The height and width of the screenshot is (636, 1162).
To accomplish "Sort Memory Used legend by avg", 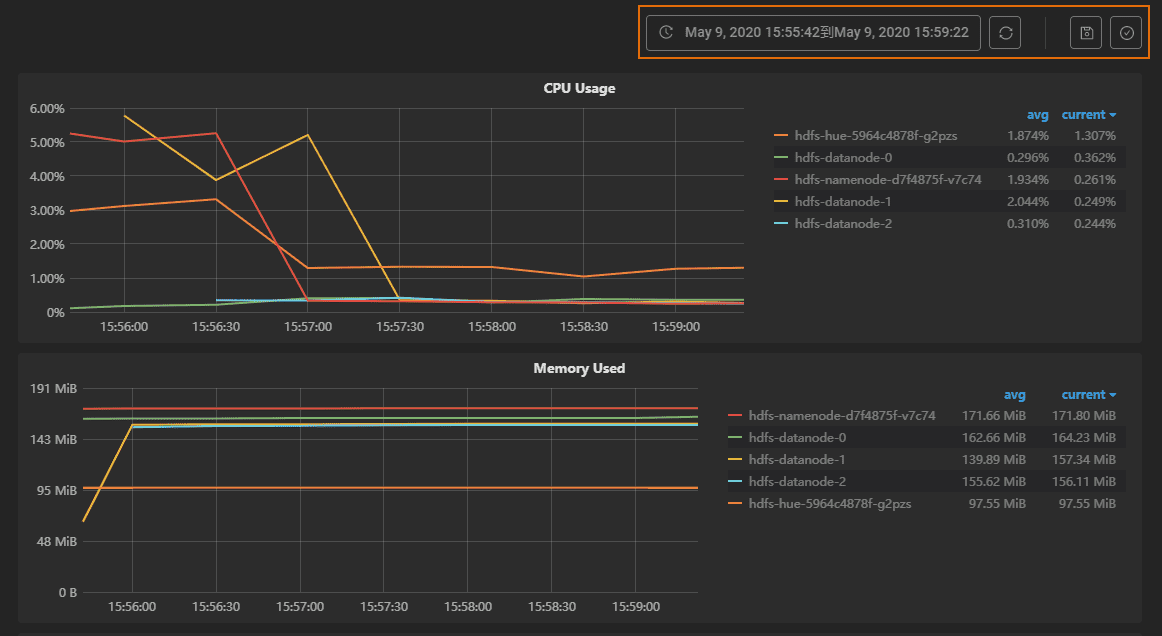I will click(1014, 395).
